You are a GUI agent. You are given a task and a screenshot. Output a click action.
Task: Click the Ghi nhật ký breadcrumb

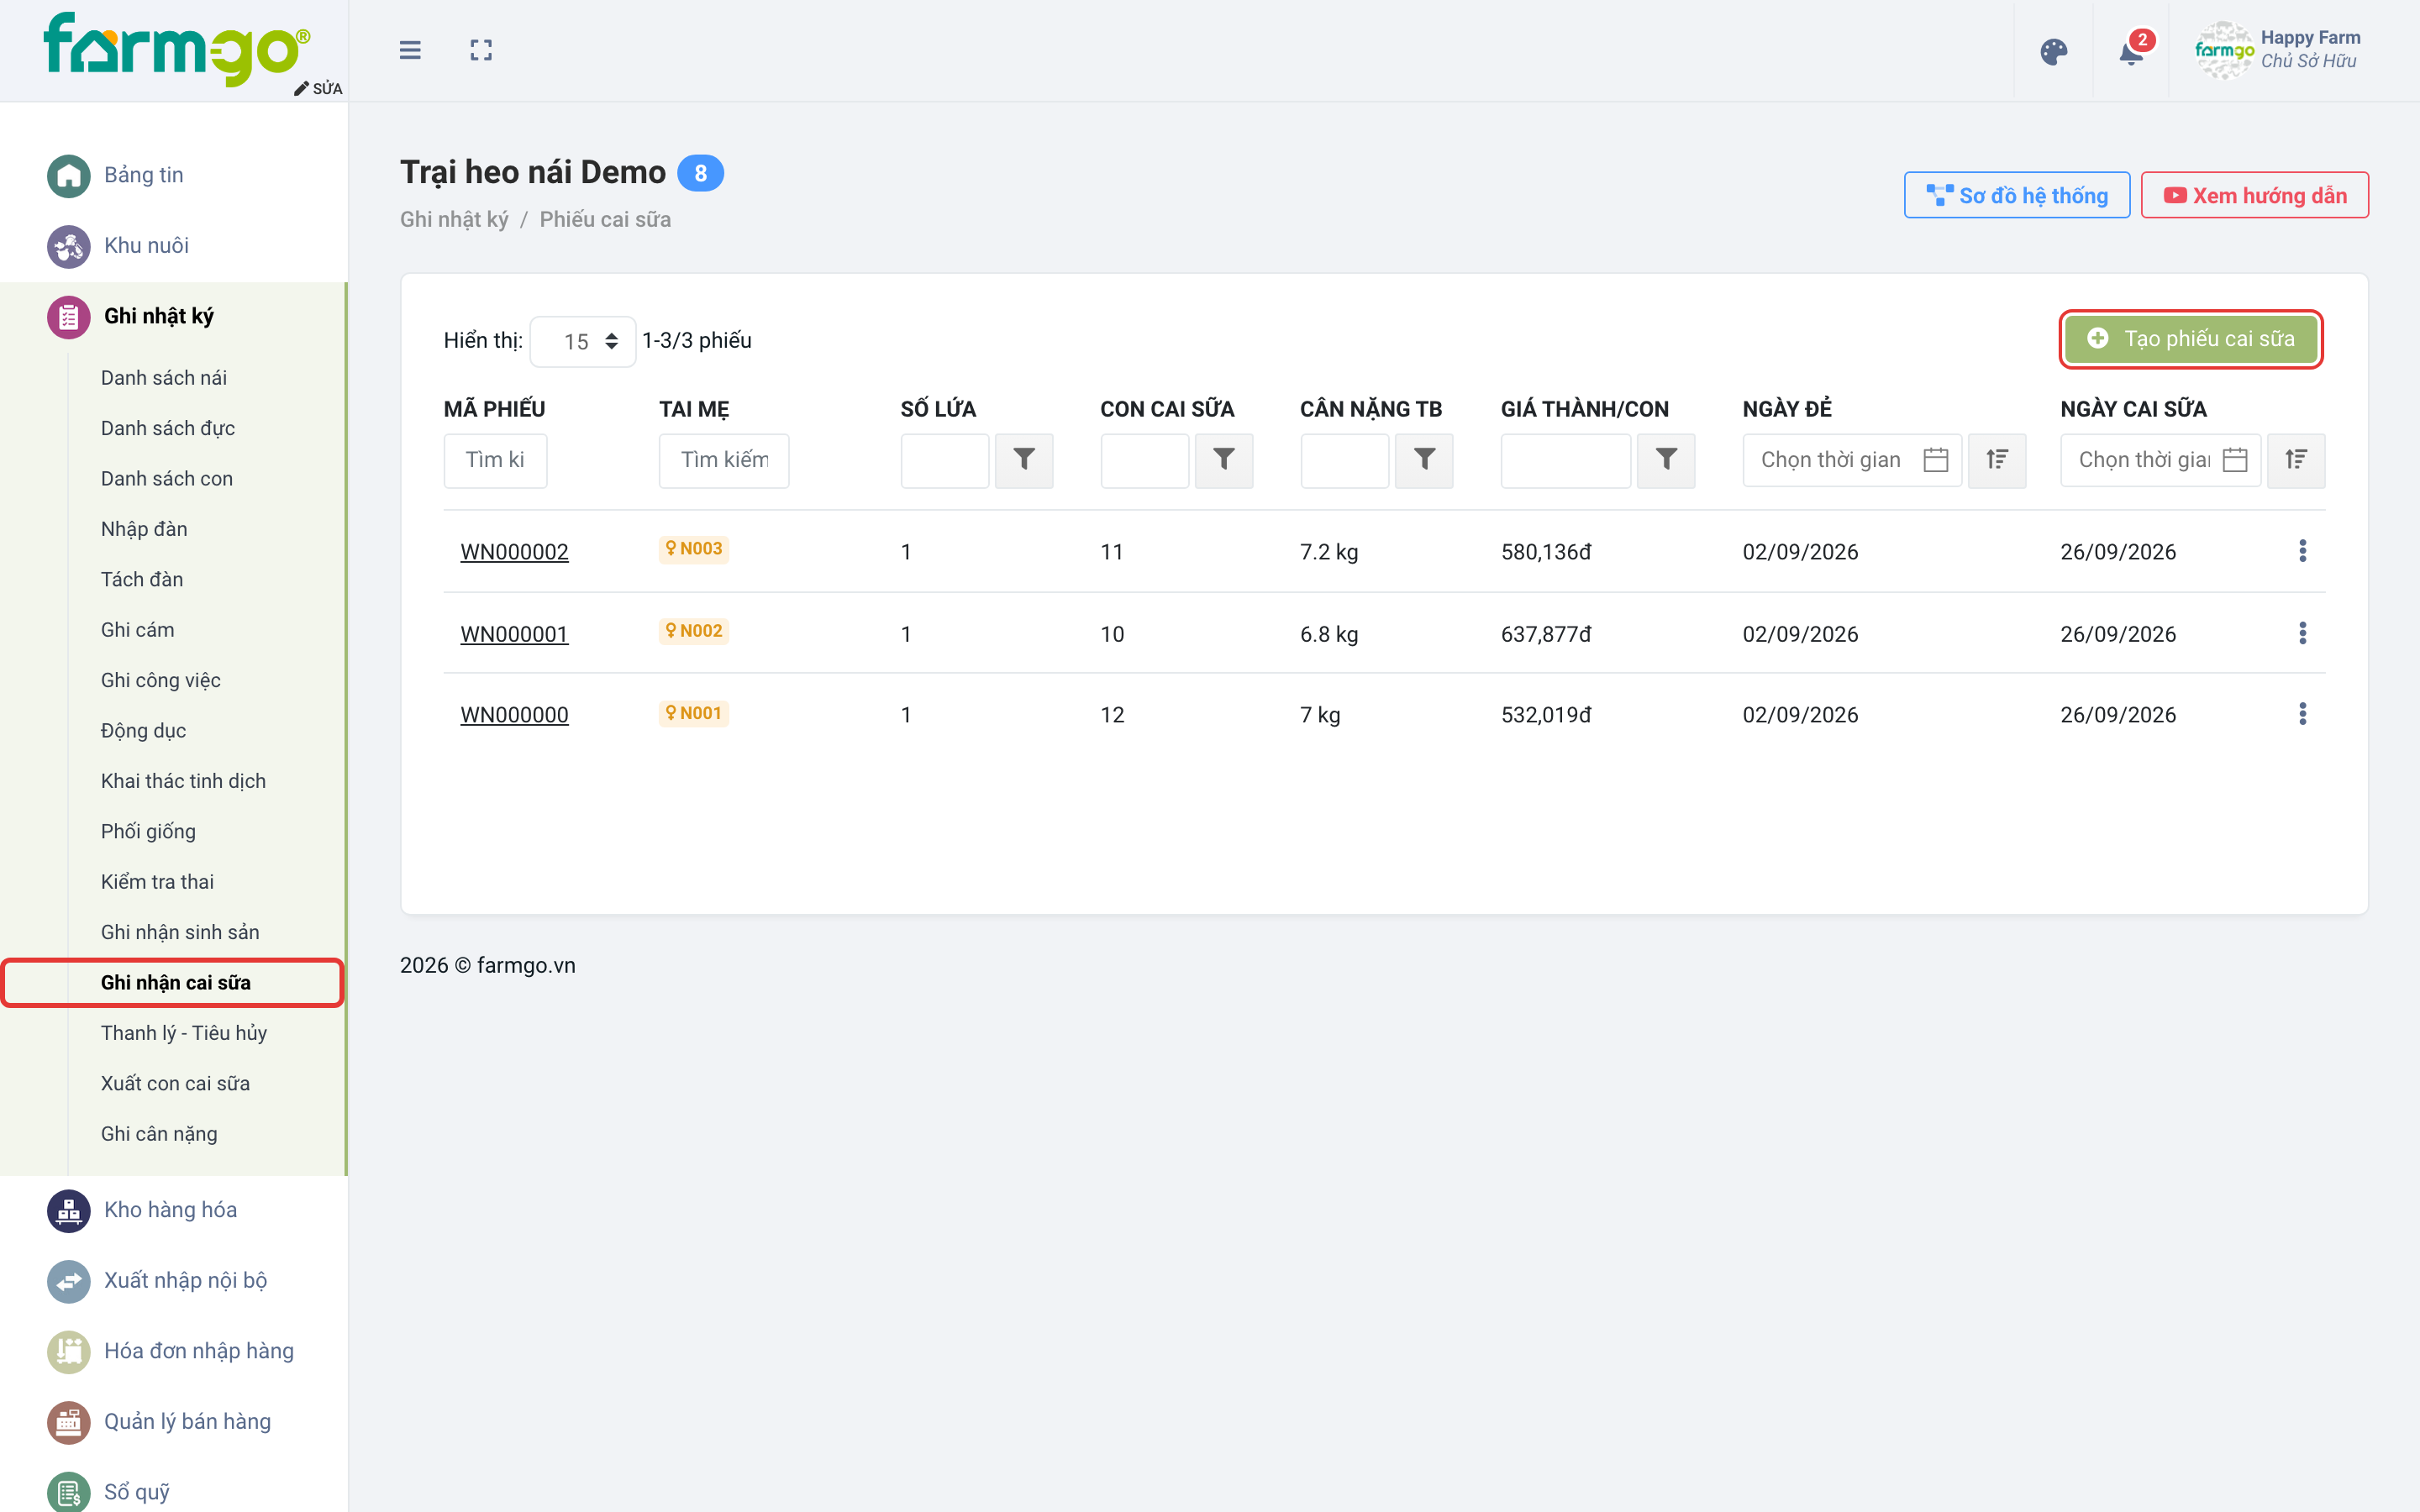click(x=454, y=219)
